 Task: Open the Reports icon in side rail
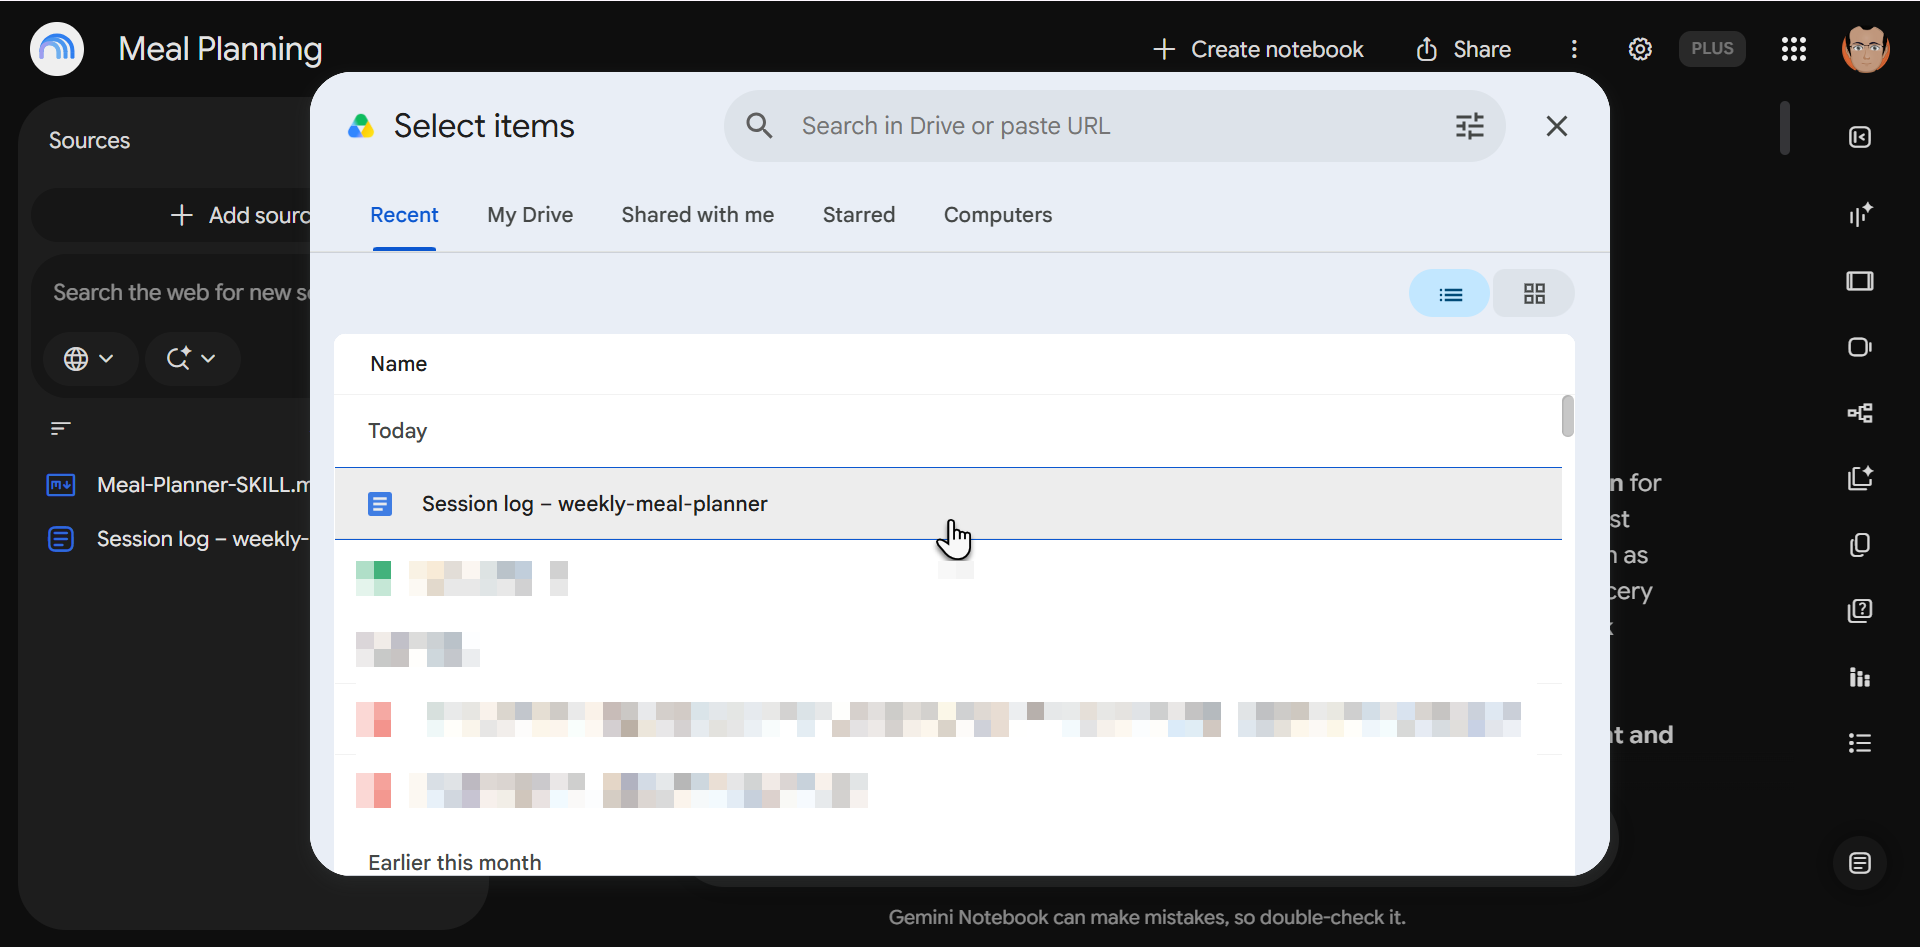[x=1860, y=479]
